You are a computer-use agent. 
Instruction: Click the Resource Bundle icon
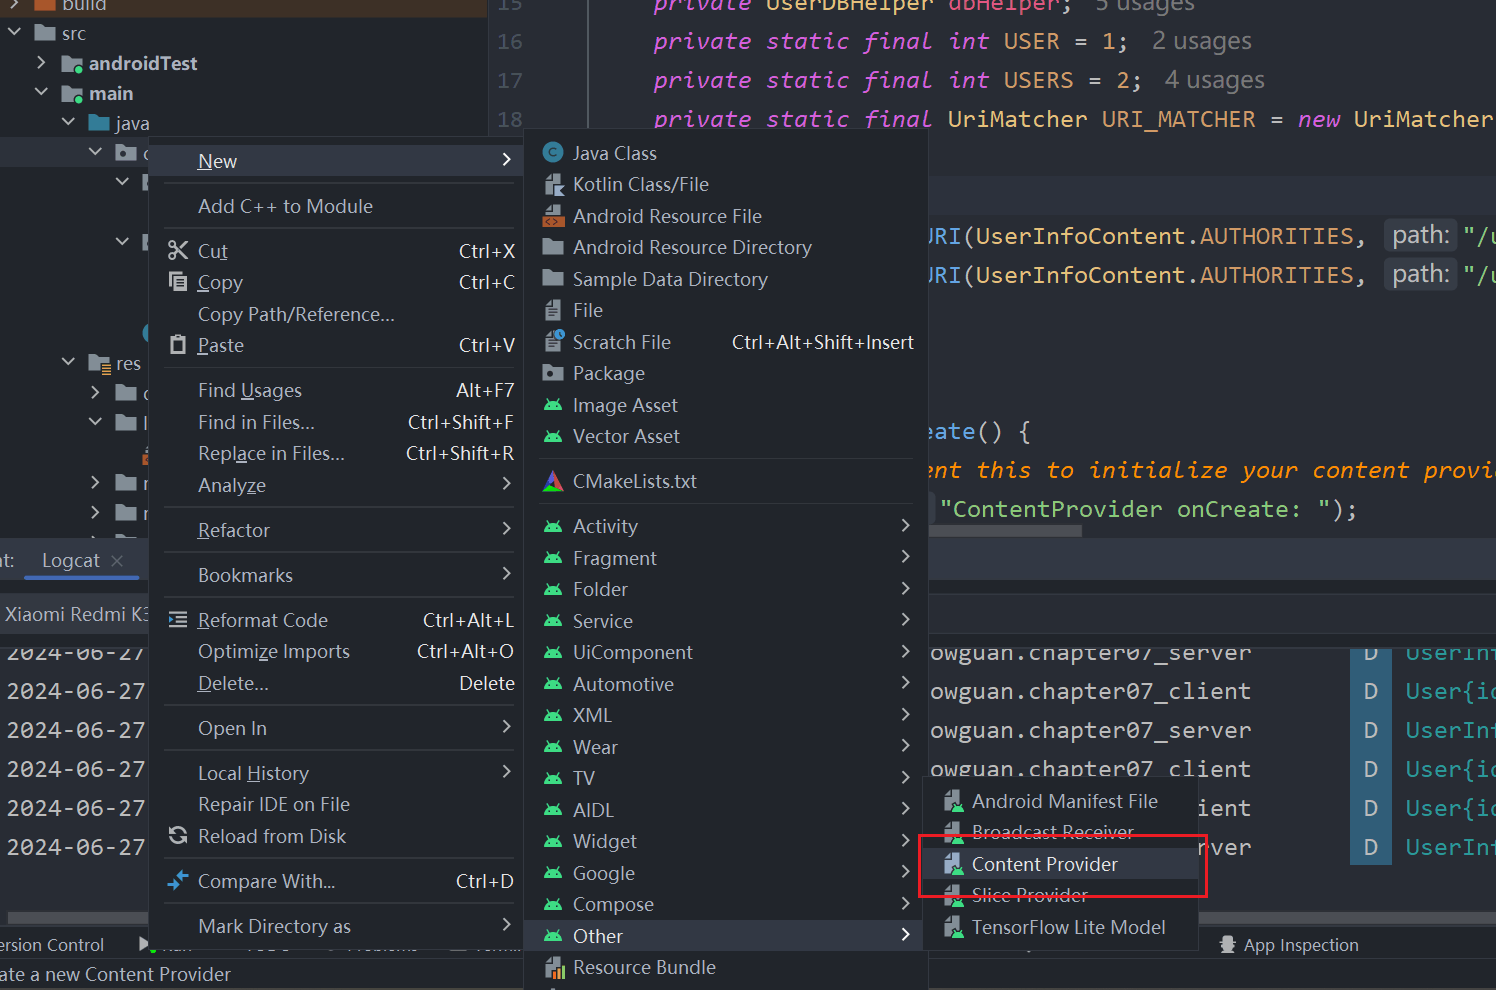coord(554,967)
